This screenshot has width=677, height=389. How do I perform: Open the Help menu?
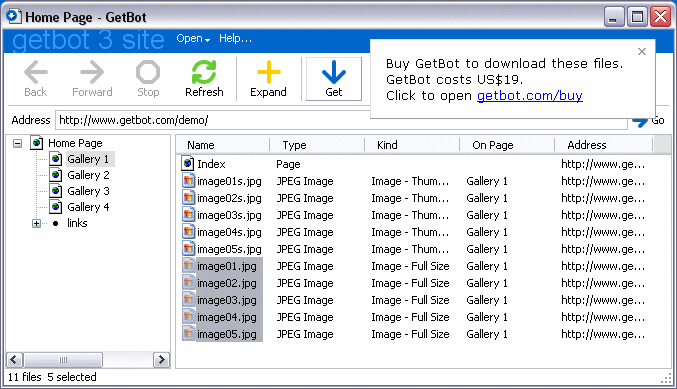point(235,38)
